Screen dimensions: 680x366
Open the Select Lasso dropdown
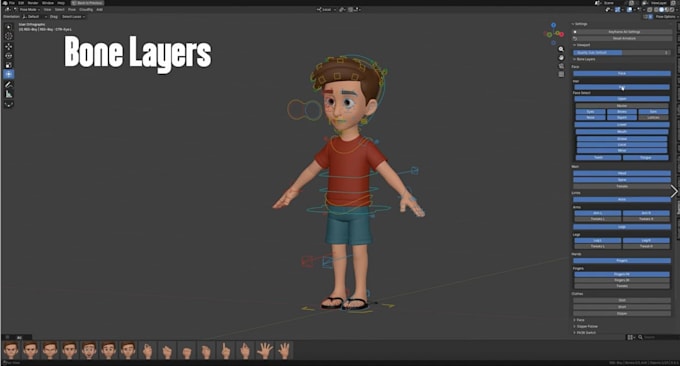(73, 16)
